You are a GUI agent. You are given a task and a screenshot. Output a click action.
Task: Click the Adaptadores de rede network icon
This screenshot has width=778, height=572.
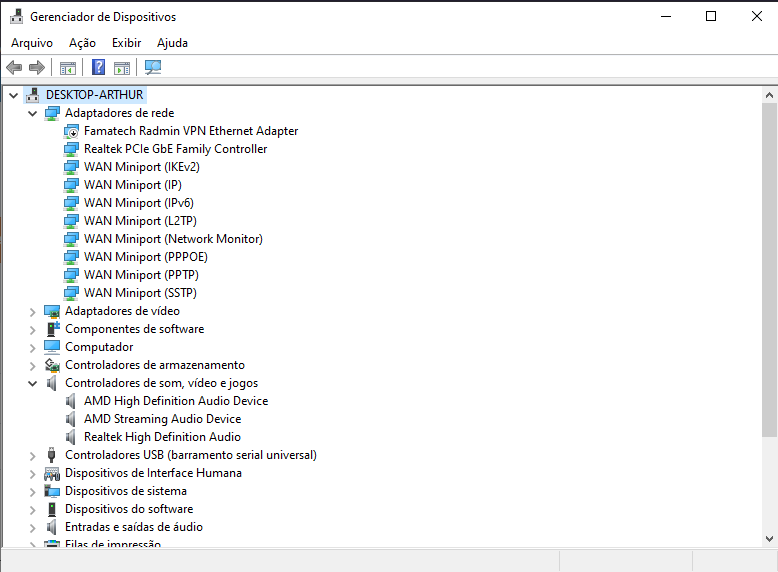click(52, 113)
